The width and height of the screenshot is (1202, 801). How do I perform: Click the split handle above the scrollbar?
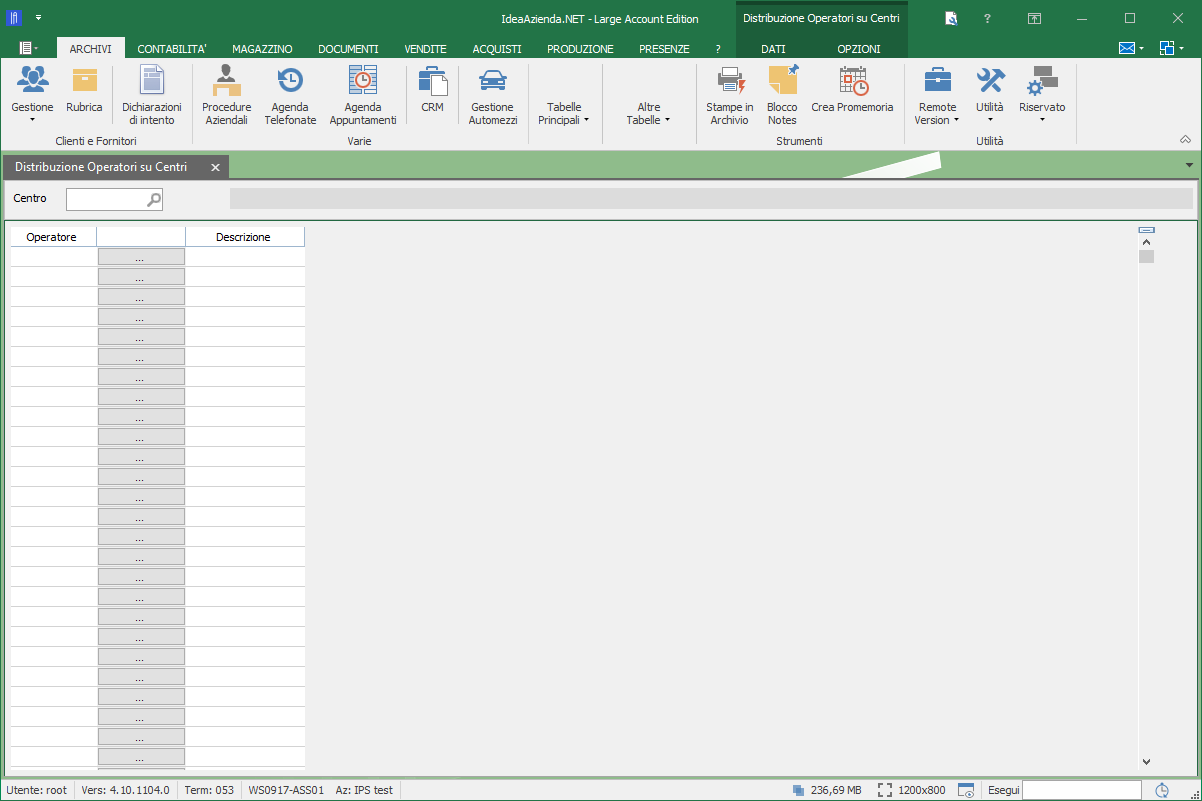(1147, 230)
